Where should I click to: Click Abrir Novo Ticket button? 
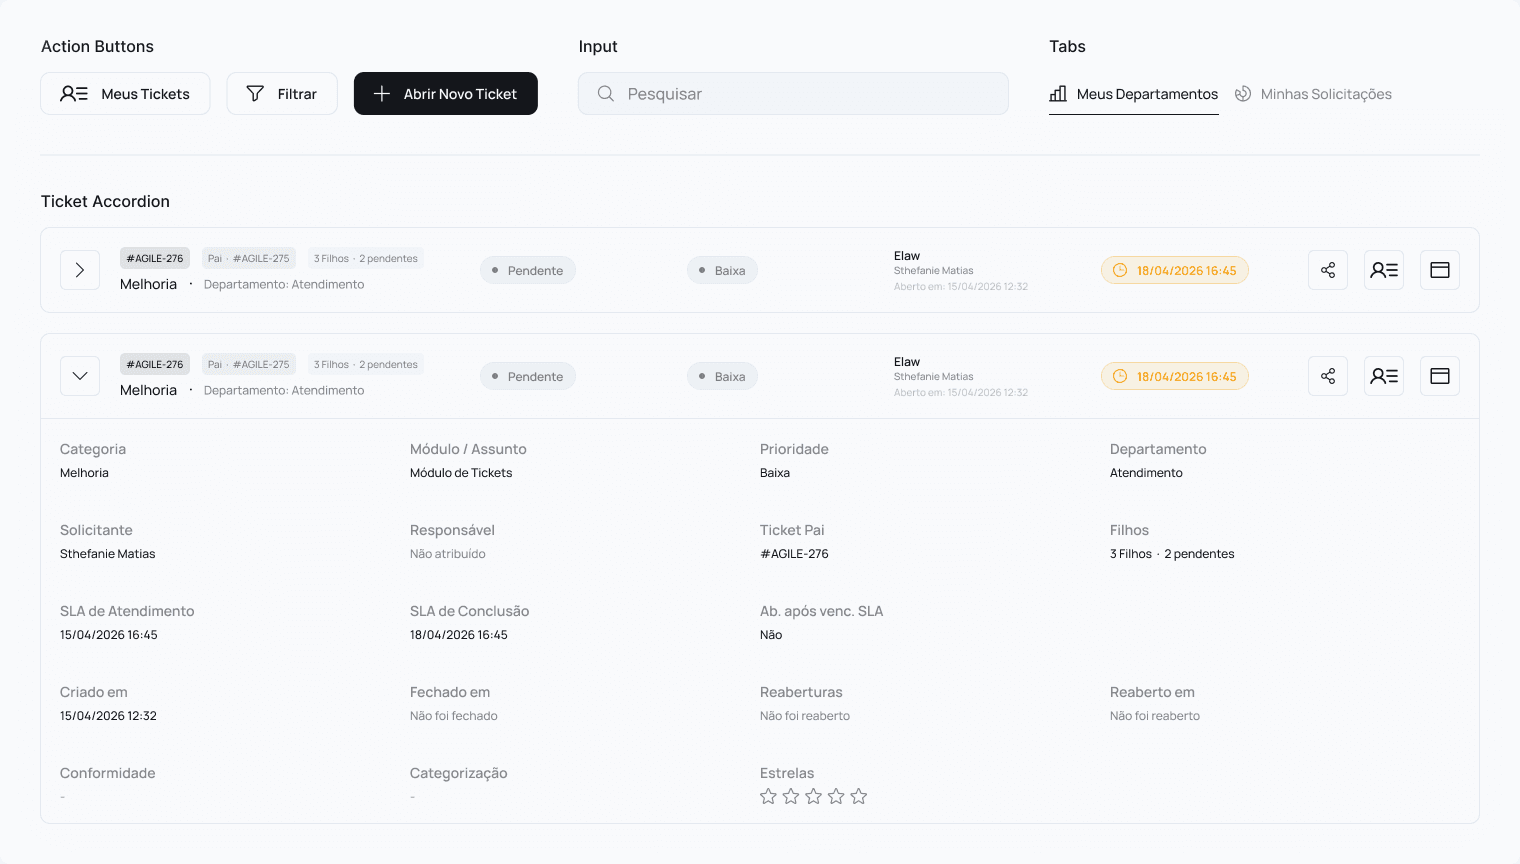(446, 94)
